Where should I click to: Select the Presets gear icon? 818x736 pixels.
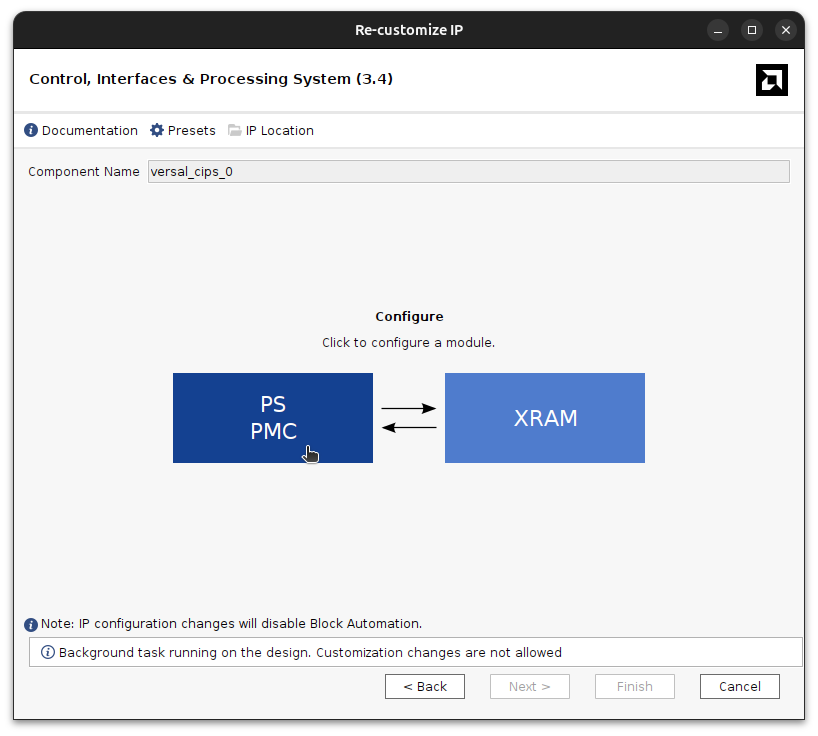click(156, 130)
